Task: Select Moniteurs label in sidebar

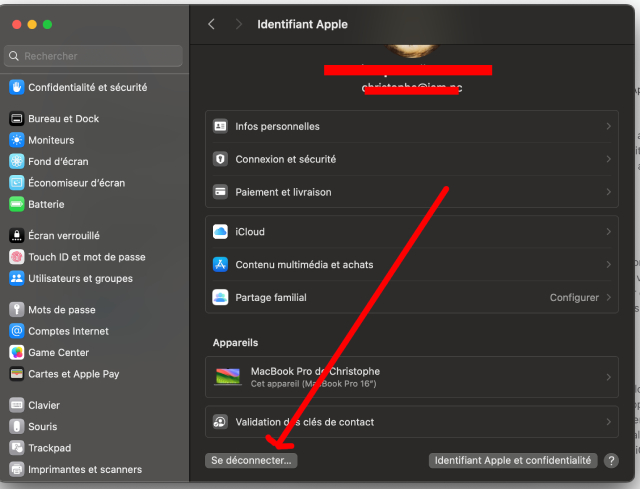Action: 51,140
